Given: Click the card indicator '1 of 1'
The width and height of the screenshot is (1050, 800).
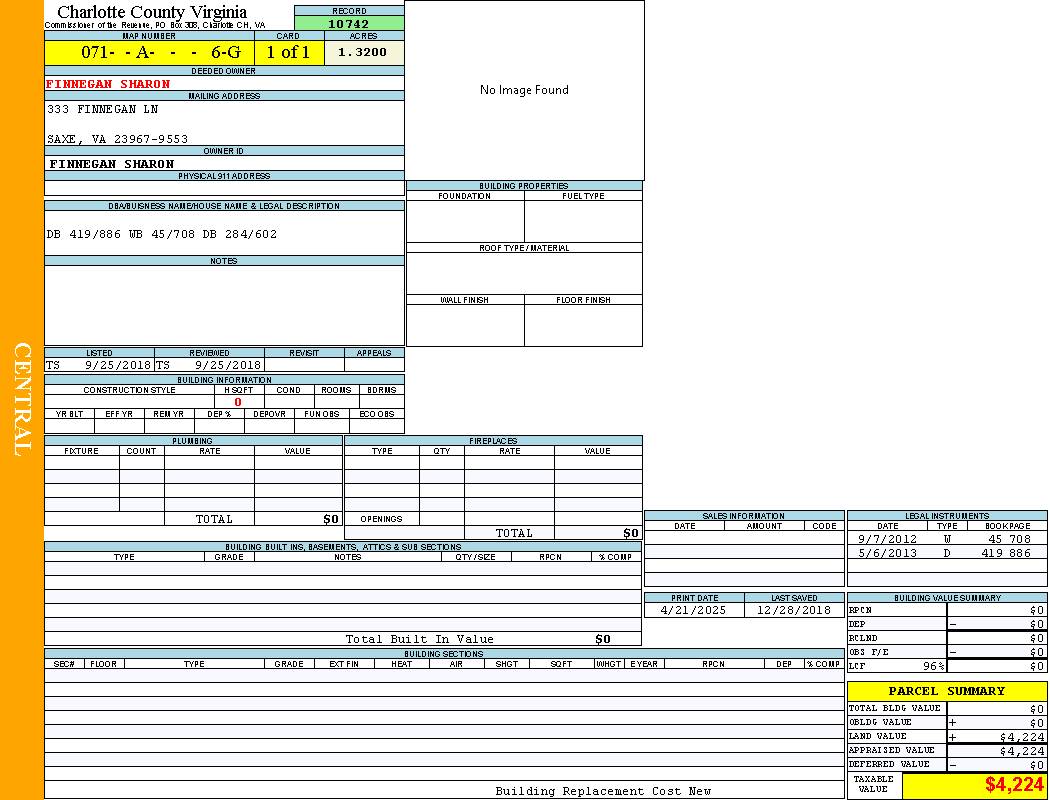Looking at the screenshot, I should click(288, 53).
